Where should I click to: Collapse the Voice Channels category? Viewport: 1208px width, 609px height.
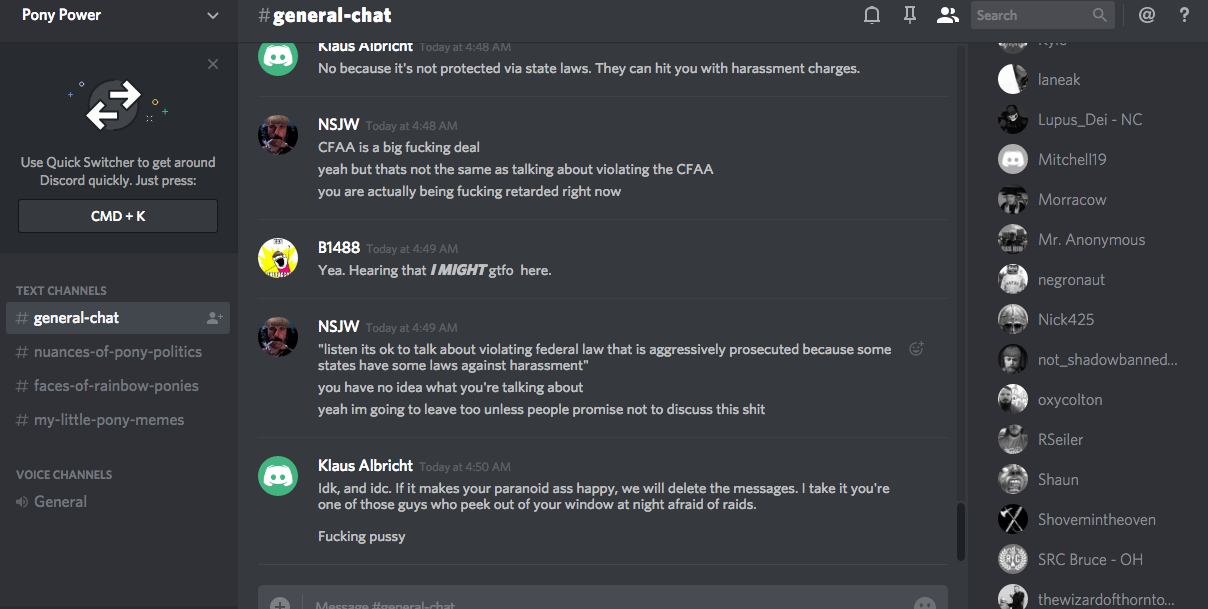click(64, 475)
